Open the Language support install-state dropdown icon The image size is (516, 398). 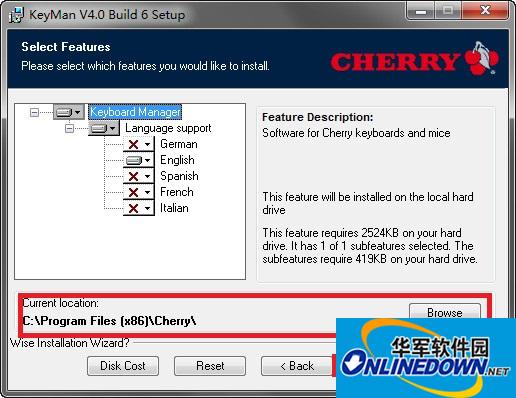pyautogui.click(x=104, y=128)
